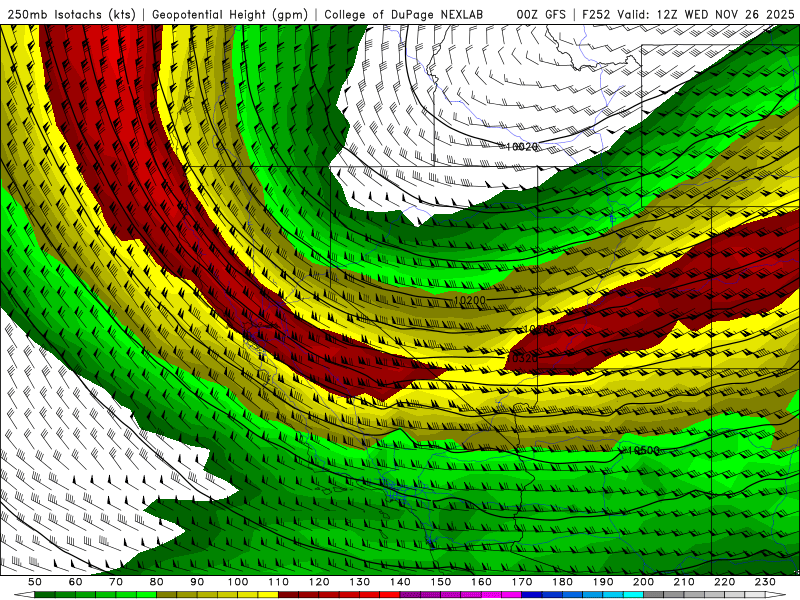Select the cyan swatch before 200
Screen dimensions: 800x600
(x=633, y=595)
